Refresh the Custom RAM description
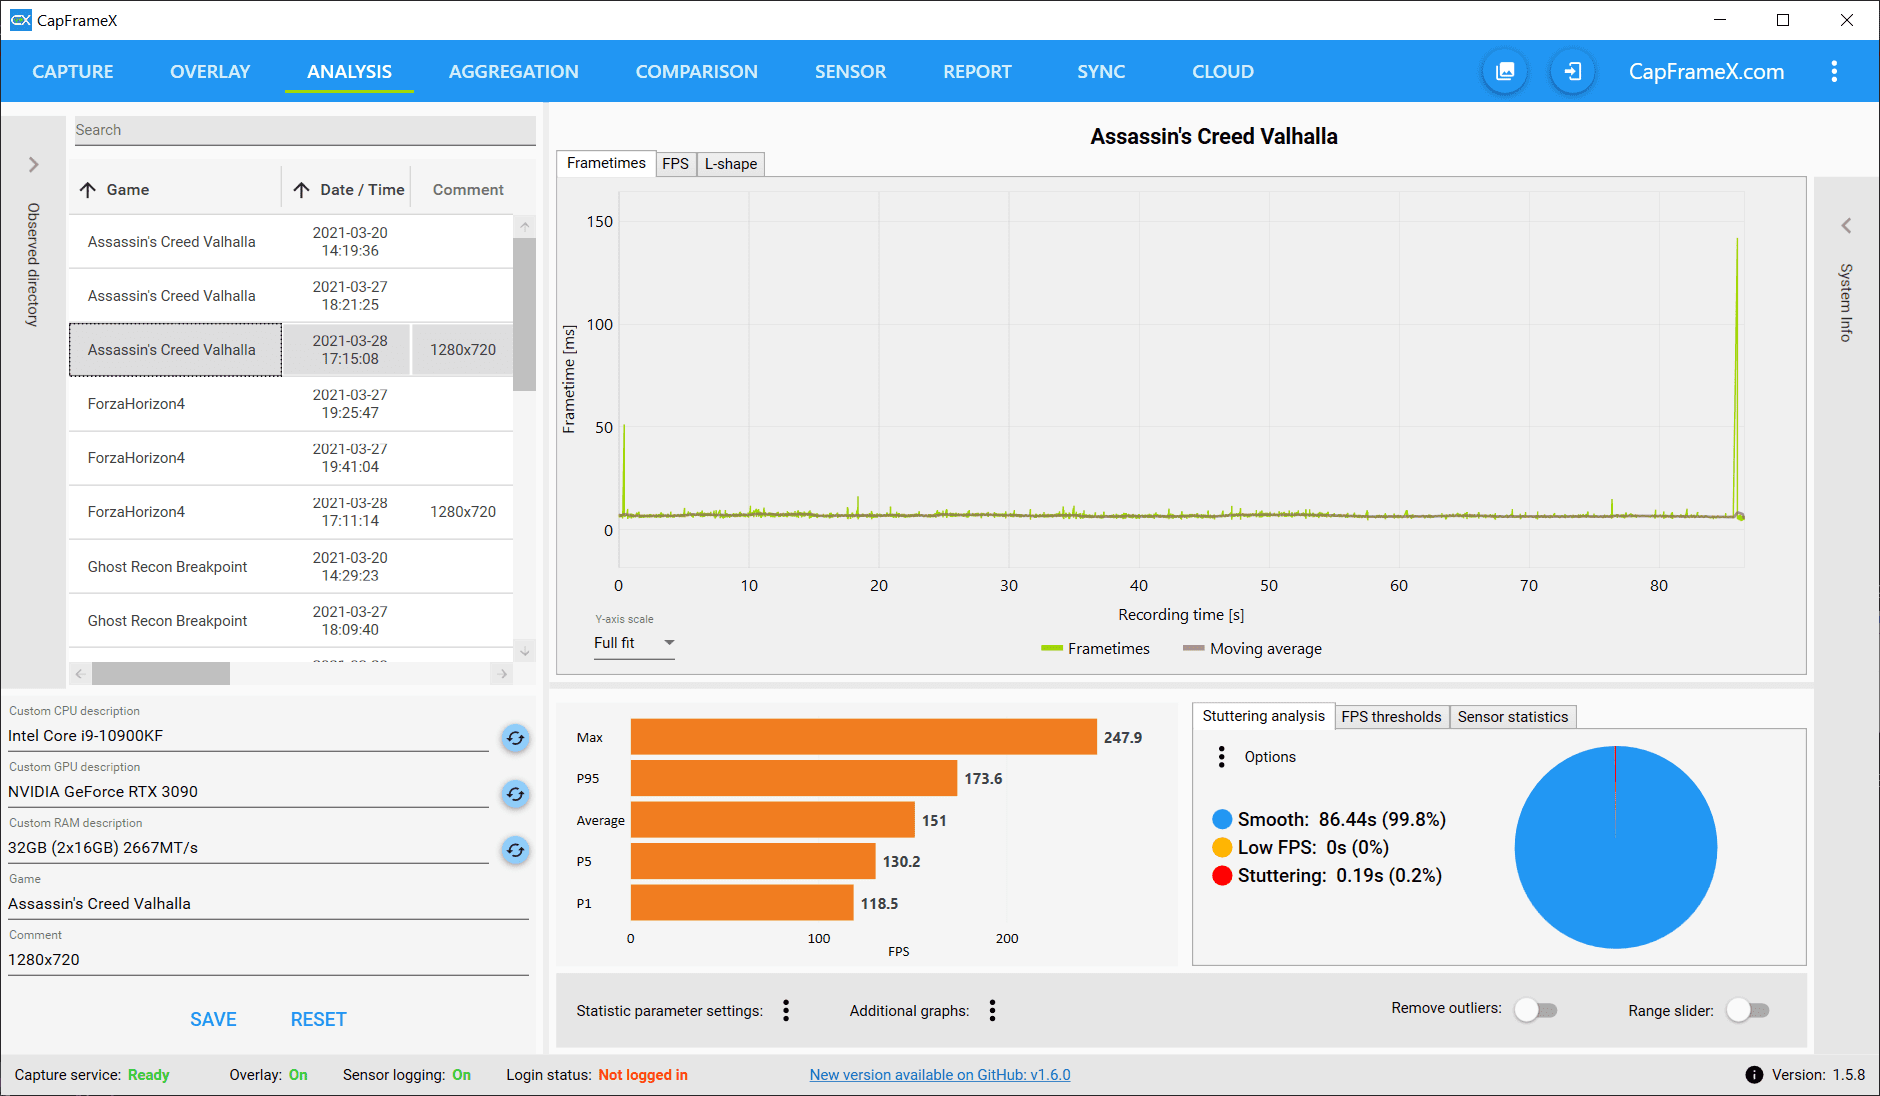Screen dimensions: 1880x1096 [515, 850]
